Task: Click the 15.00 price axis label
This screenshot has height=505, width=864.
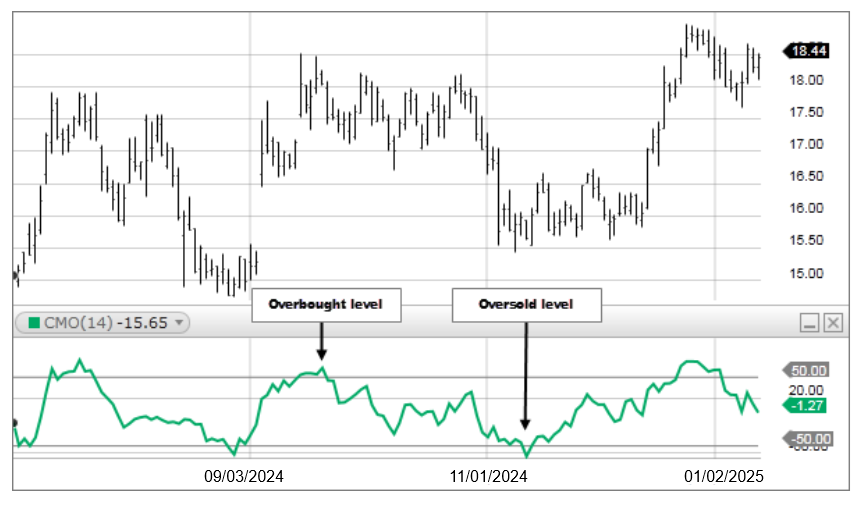Action: click(x=806, y=273)
